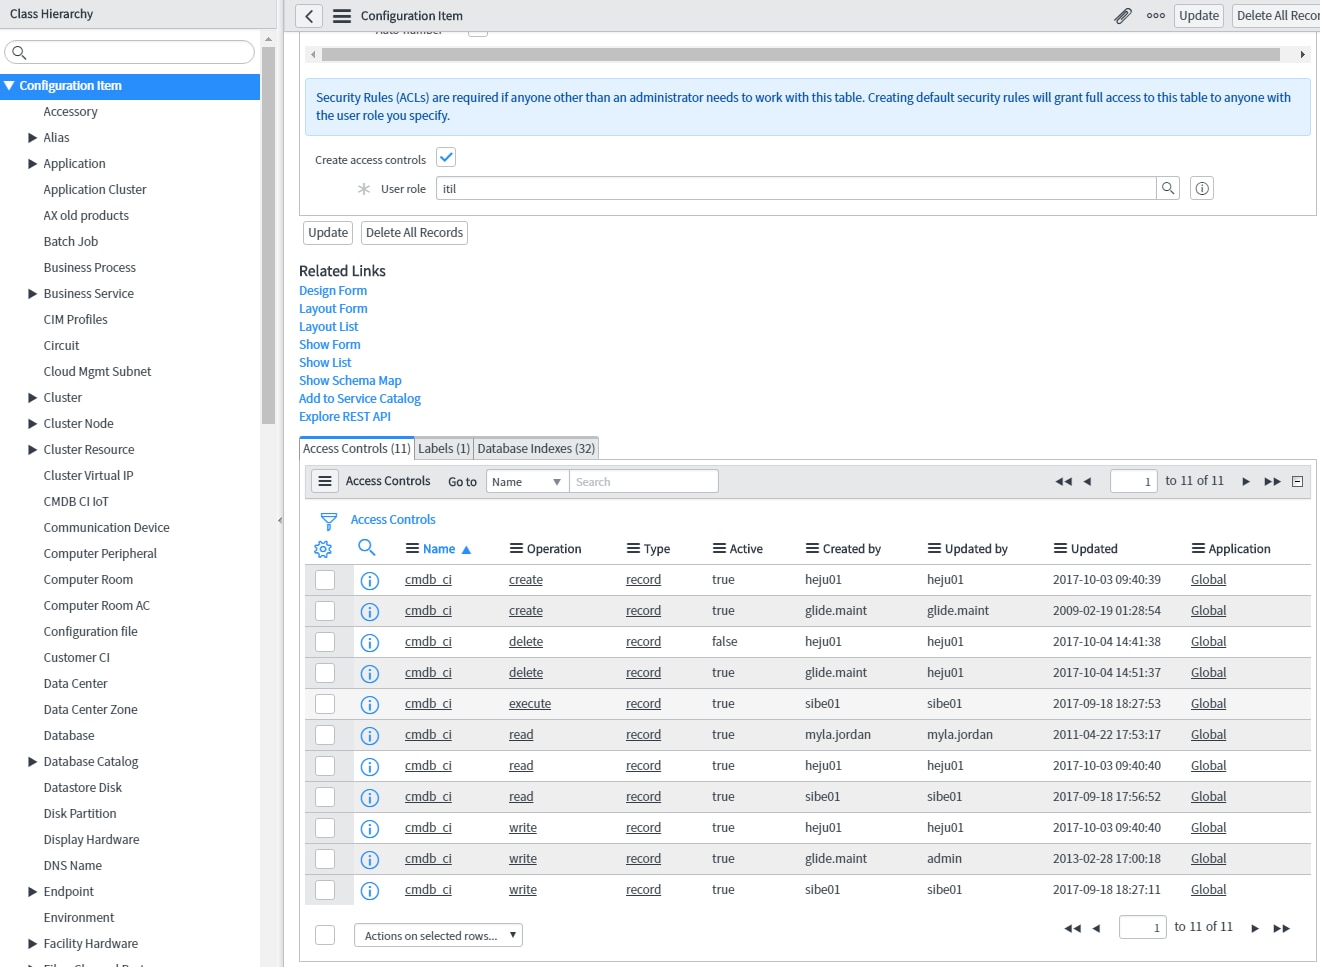The image size is (1320, 967).
Task: Click the Update button below the User role field
Action: coord(328,233)
